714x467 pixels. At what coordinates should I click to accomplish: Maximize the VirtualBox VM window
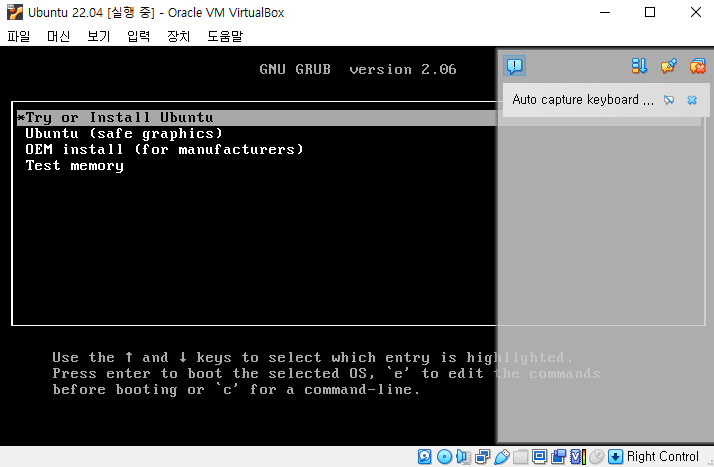(650, 12)
